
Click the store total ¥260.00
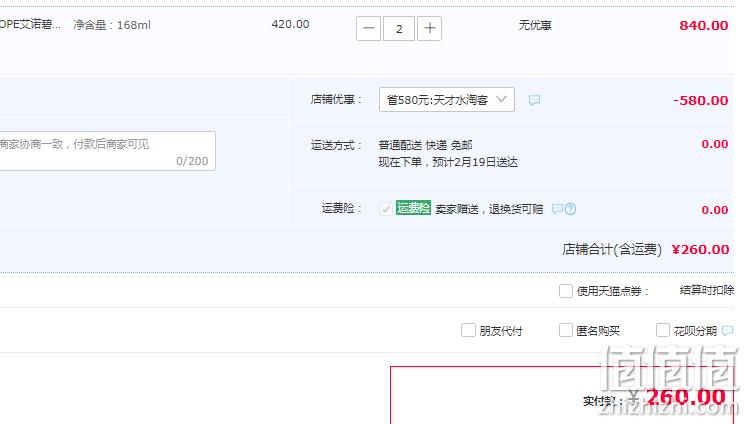[x=700, y=249]
